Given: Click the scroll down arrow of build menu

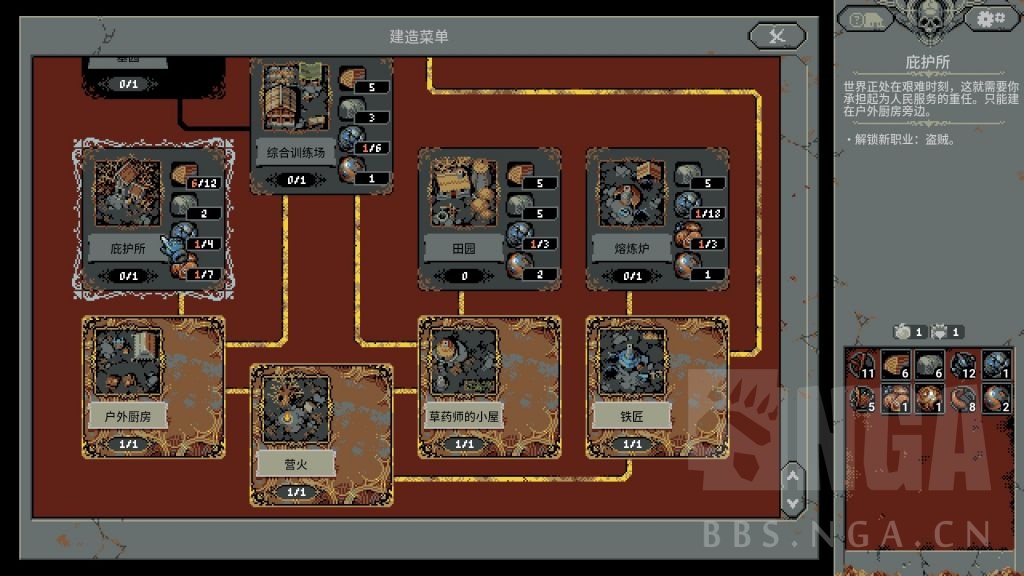Looking at the screenshot, I should click(793, 504).
